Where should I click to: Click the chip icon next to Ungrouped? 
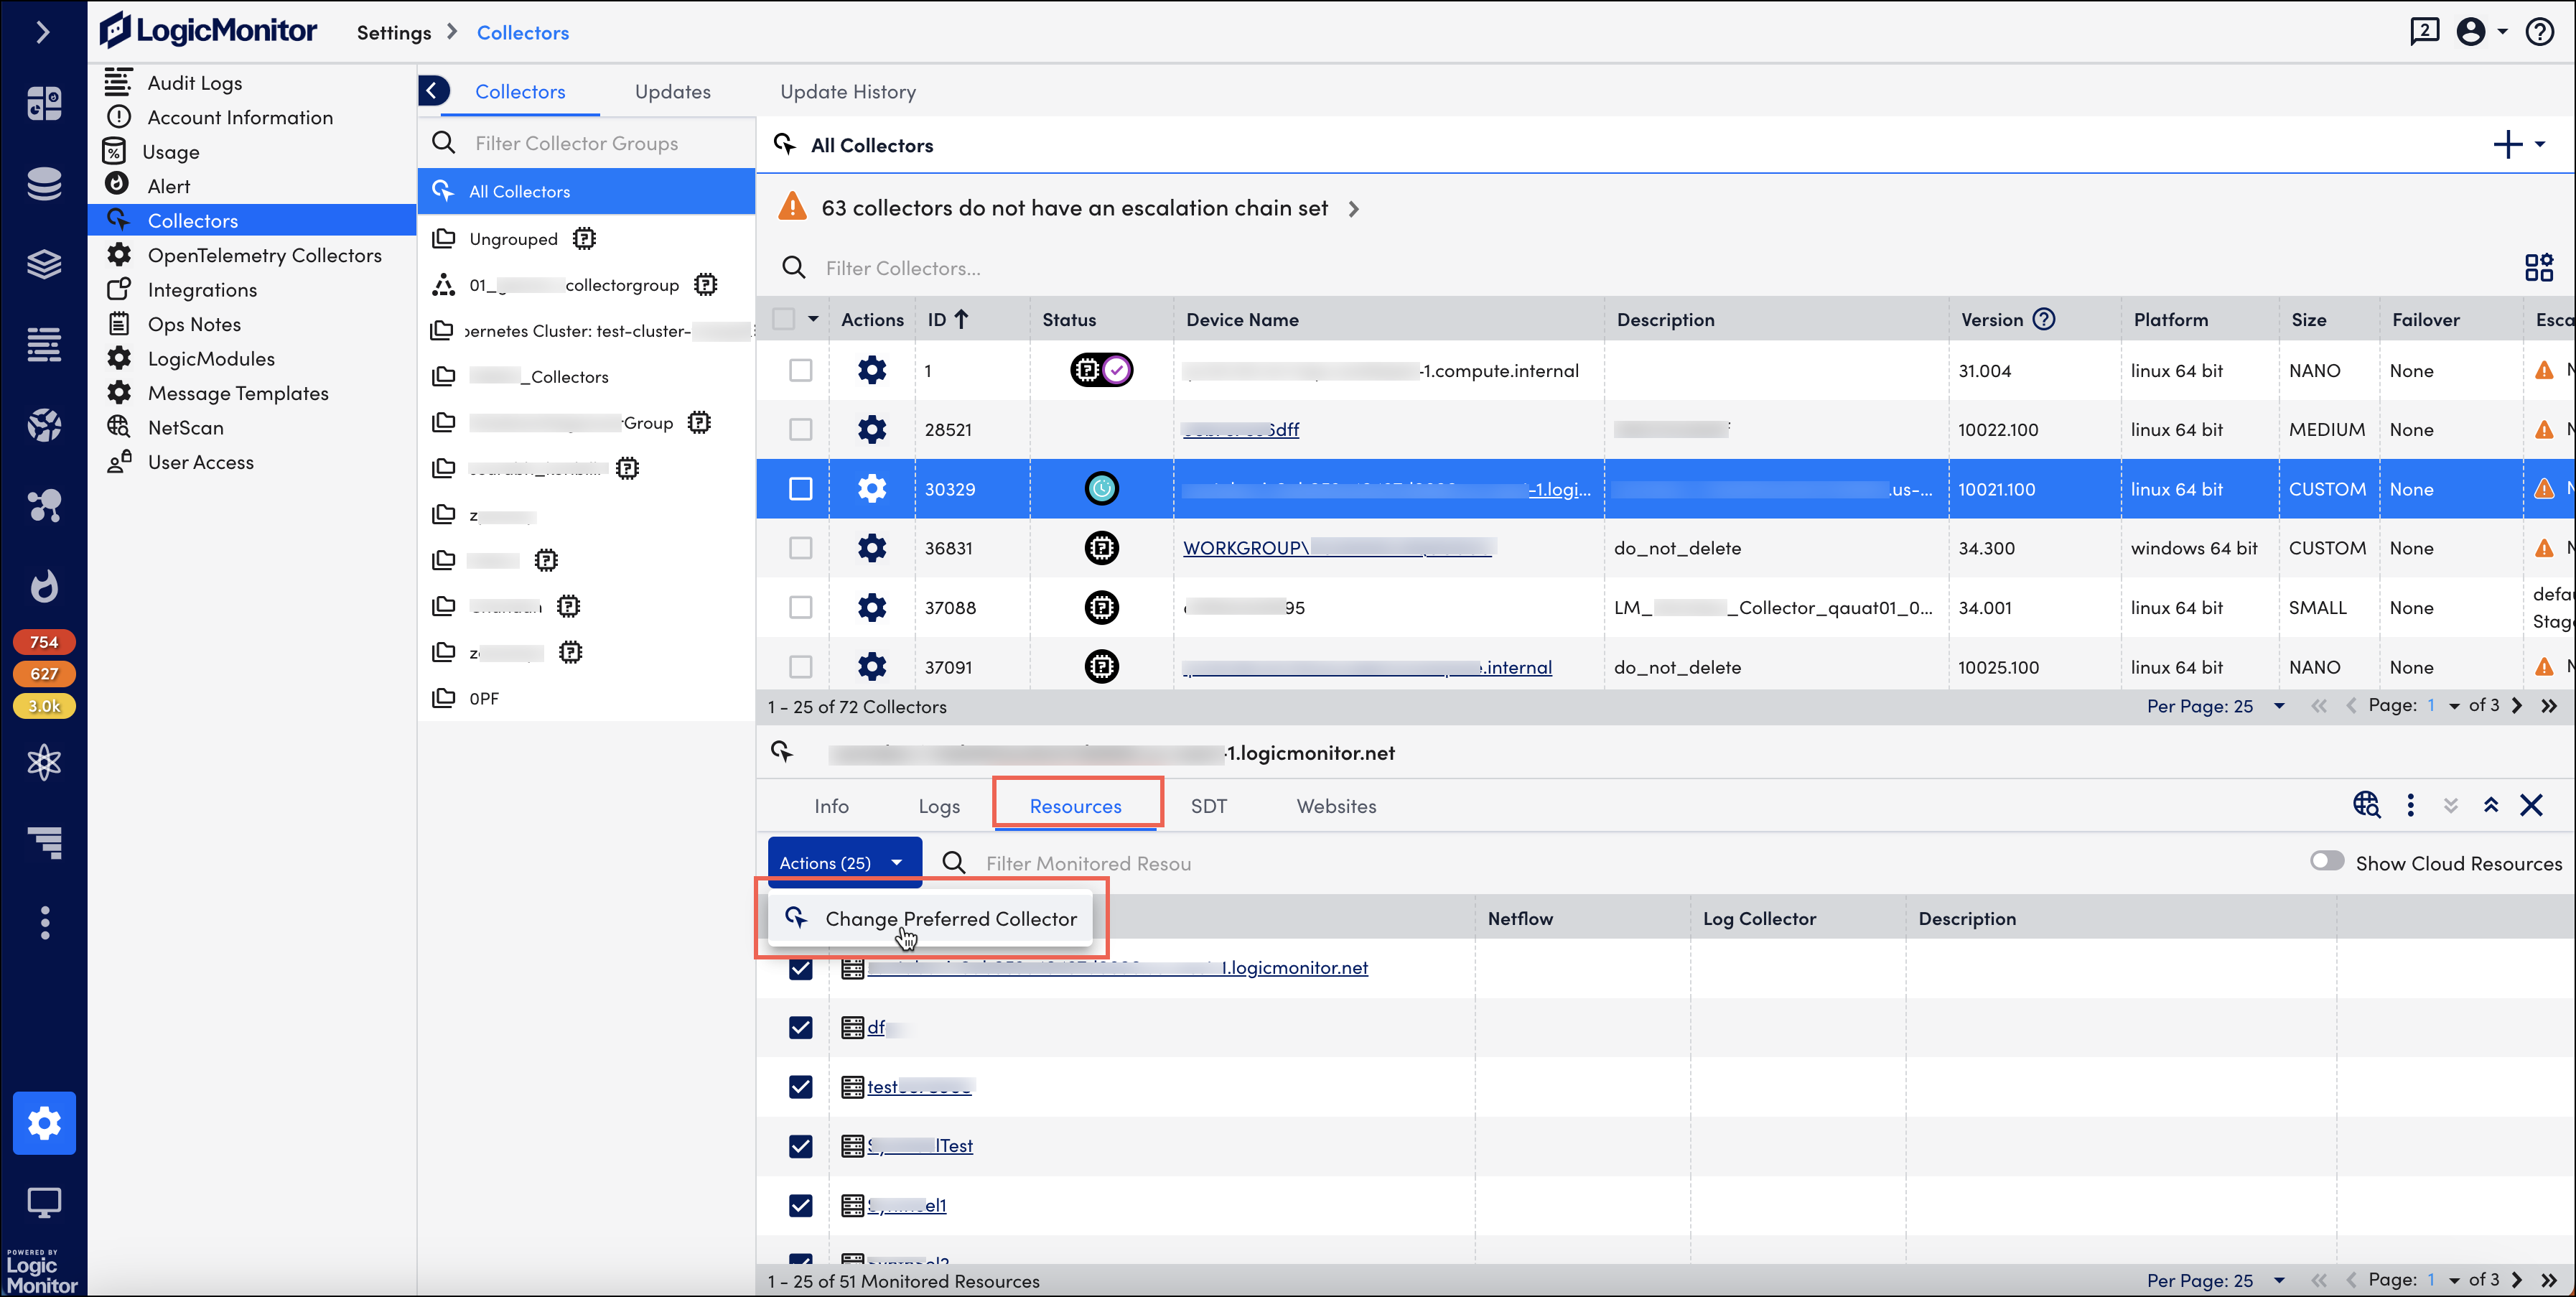tap(584, 238)
